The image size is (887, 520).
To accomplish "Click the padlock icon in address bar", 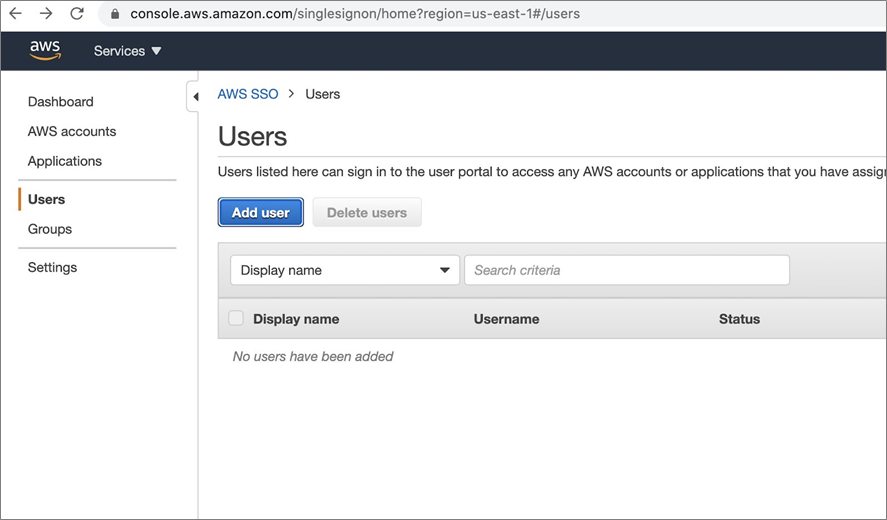I will click(115, 14).
